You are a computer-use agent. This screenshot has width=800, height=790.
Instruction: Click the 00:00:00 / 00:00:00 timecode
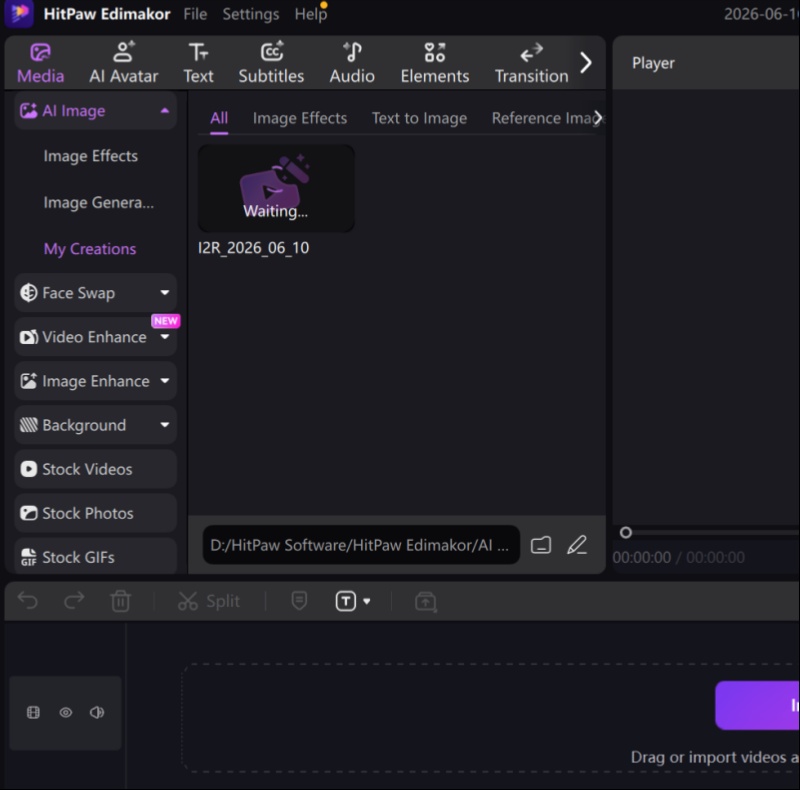coord(678,557)
